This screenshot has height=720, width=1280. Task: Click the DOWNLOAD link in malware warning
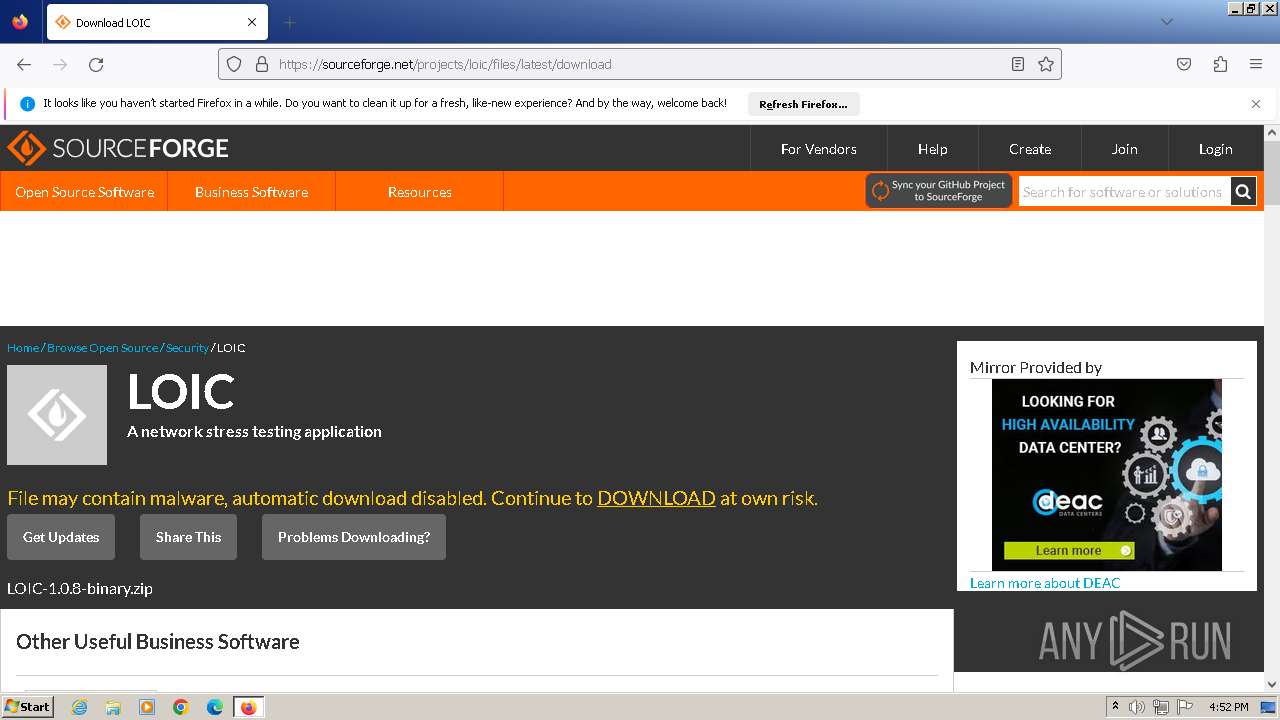pyautogui.click(x=656, y=498)
